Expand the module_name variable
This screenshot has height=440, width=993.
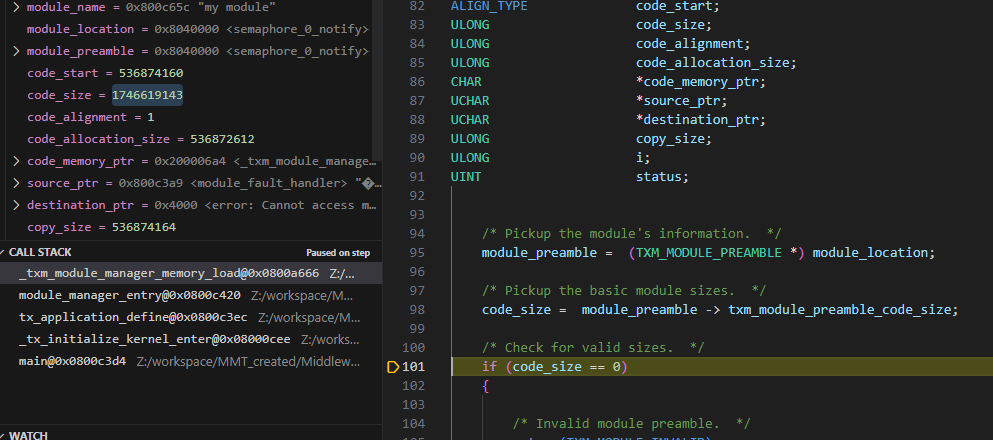point(16,7)
